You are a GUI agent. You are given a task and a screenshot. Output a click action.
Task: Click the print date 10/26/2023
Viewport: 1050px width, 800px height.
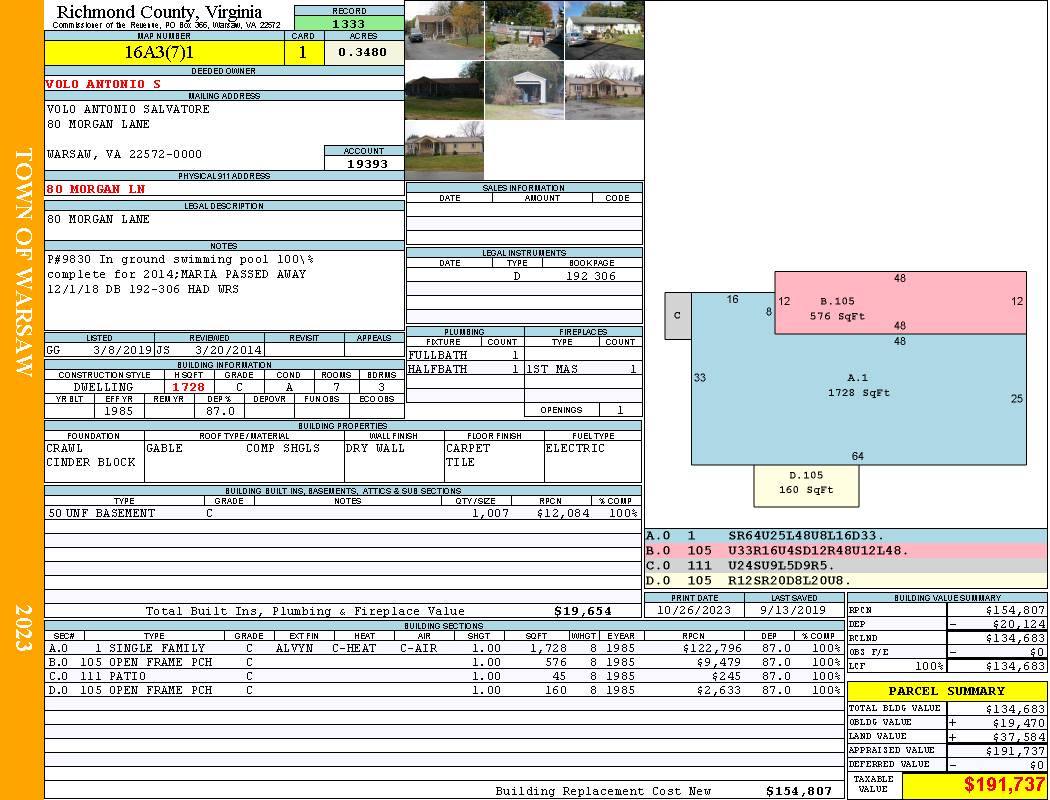click(x=694, y=610)
